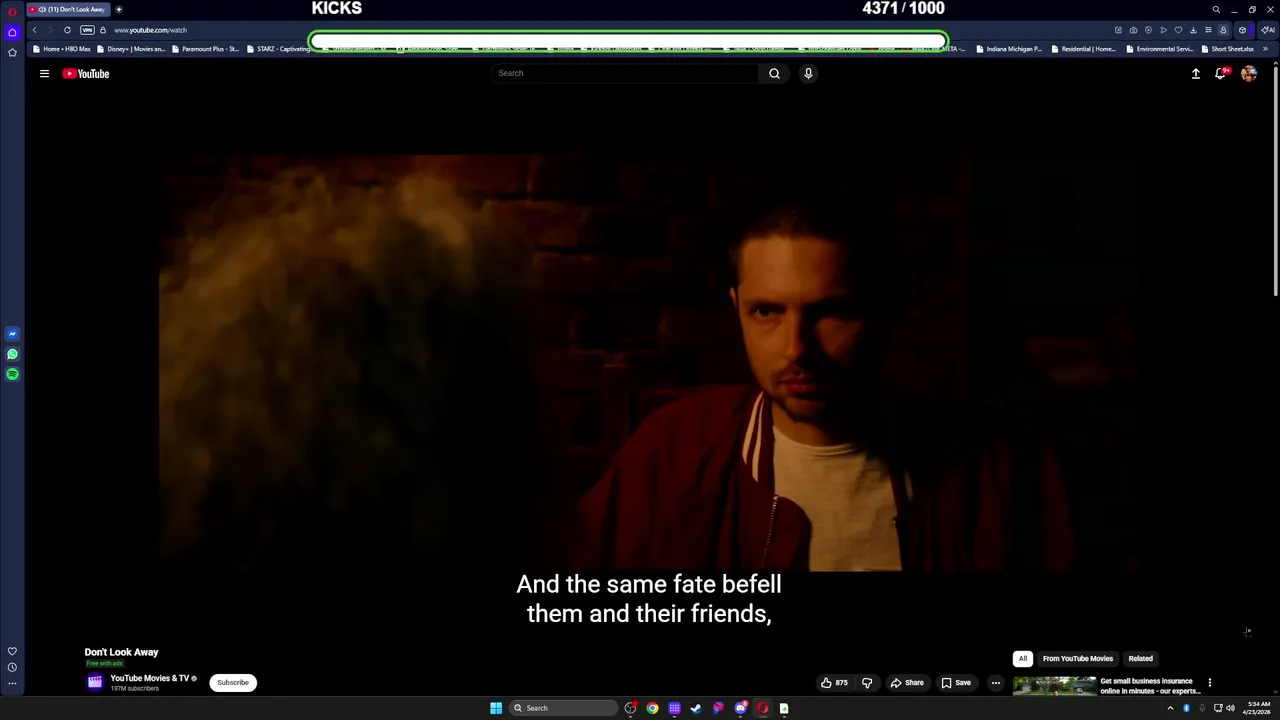
Task: Open Messenger in Opera sidebar
Action: [12, 334]
